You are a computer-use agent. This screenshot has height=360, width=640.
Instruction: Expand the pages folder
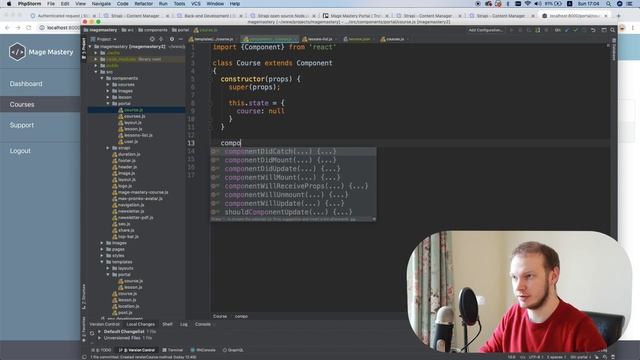(x=102, y=249)
